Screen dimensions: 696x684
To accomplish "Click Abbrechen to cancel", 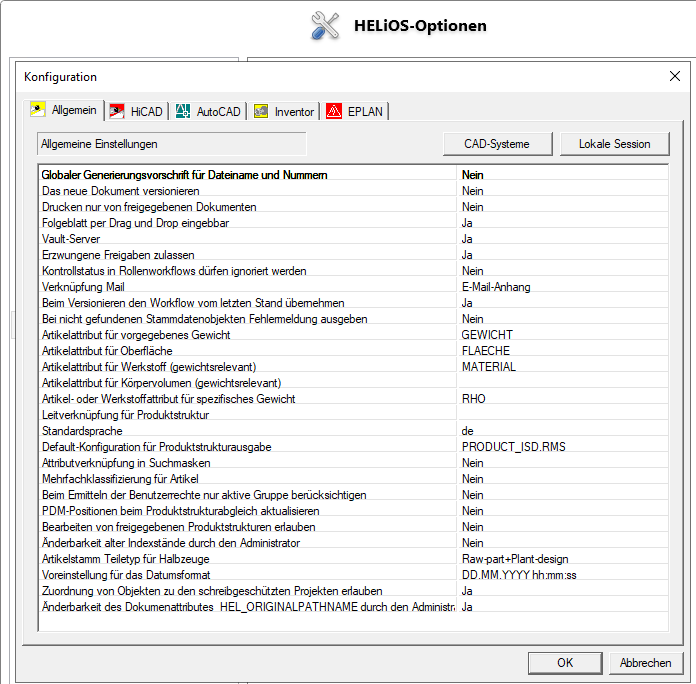I will click(645, 663).
